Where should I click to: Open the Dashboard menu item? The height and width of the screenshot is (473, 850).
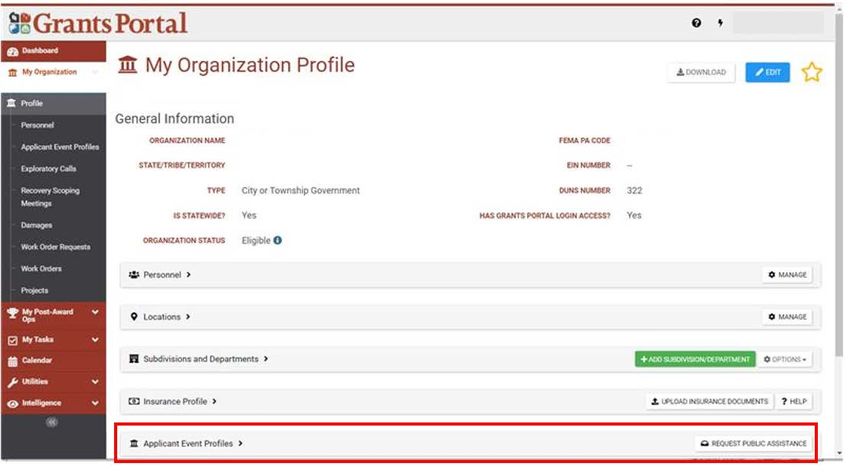(x=53, y=51)
